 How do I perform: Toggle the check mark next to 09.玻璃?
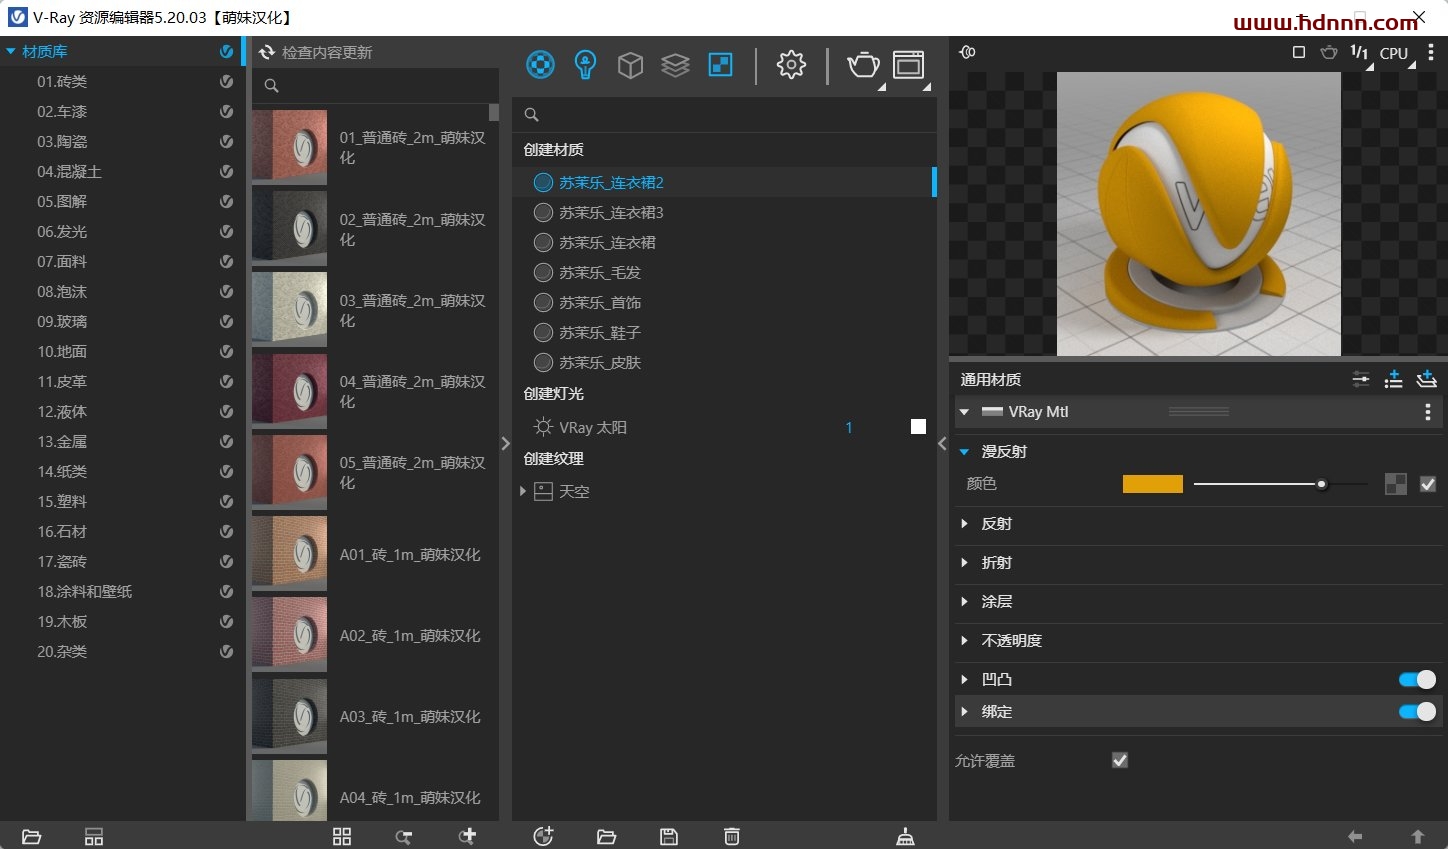(226, 322)
